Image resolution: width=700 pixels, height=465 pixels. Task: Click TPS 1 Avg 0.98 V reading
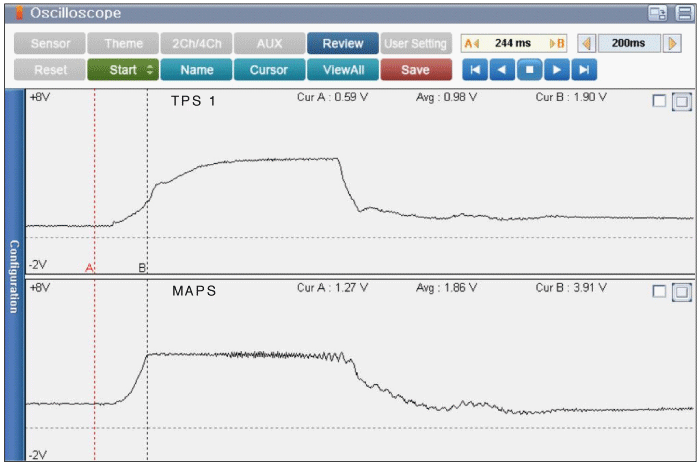[446, 97]
